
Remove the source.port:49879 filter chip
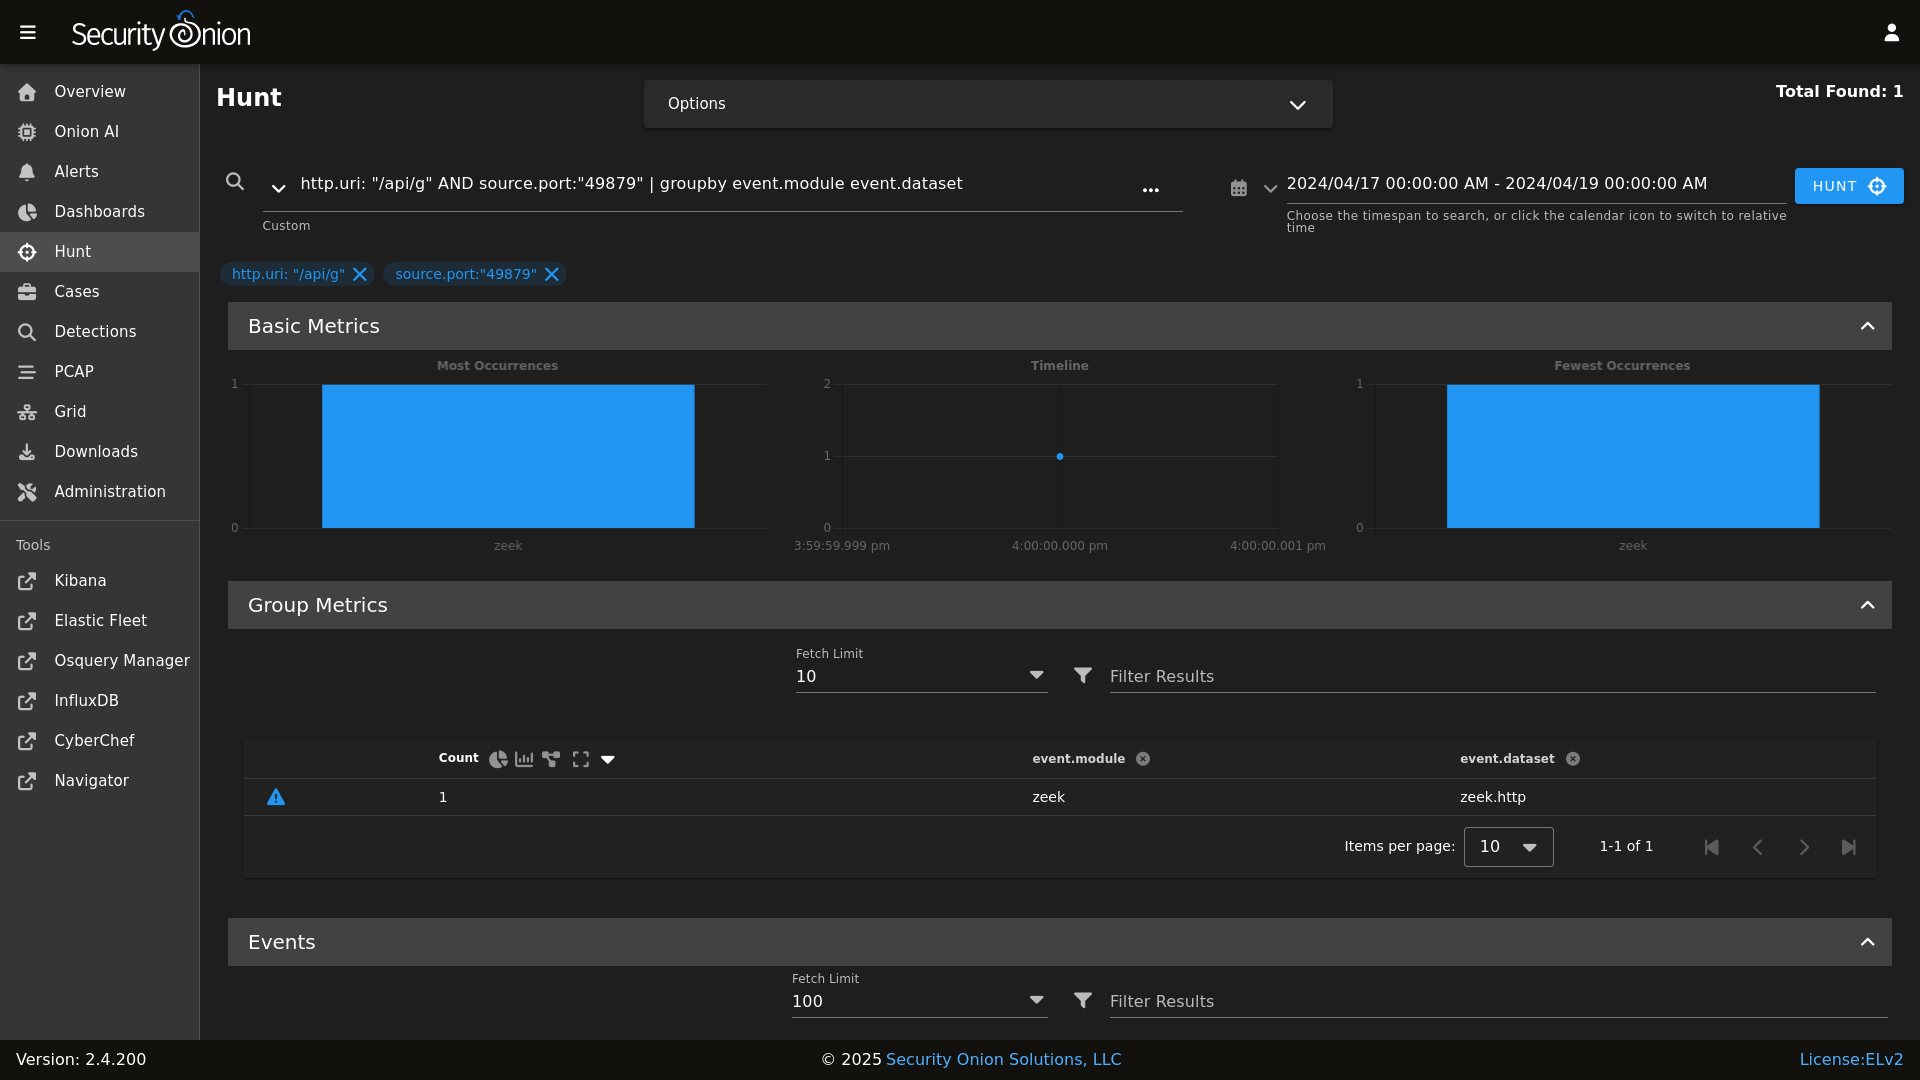pos(552,274)
